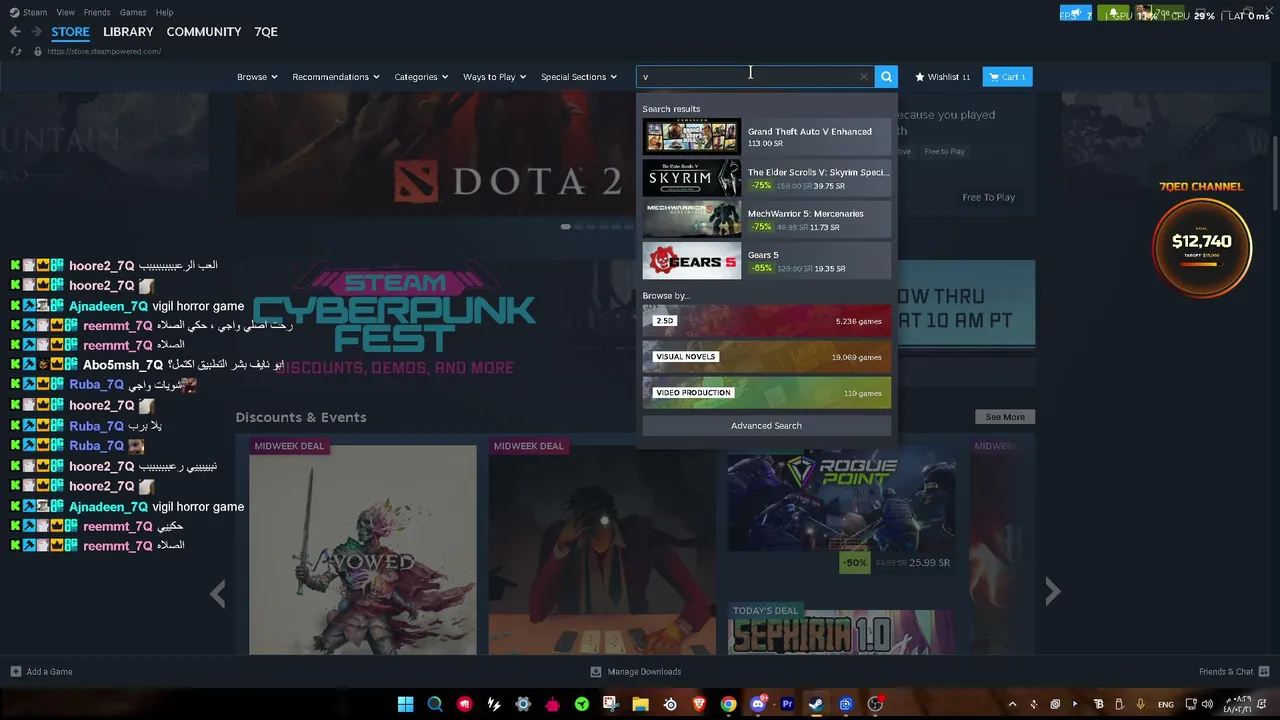Click See More in Discounts & Events
1280x720 pixels.
point(1005,417)
